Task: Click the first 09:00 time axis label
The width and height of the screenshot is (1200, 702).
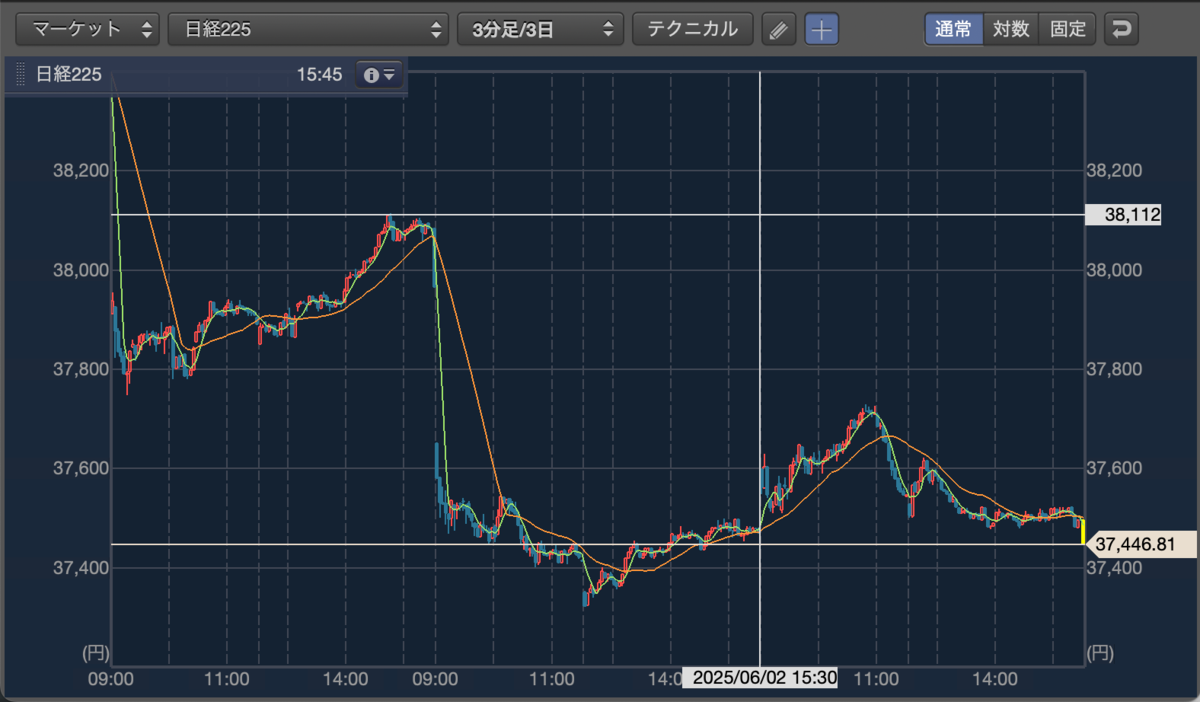Action: point(111,679)
